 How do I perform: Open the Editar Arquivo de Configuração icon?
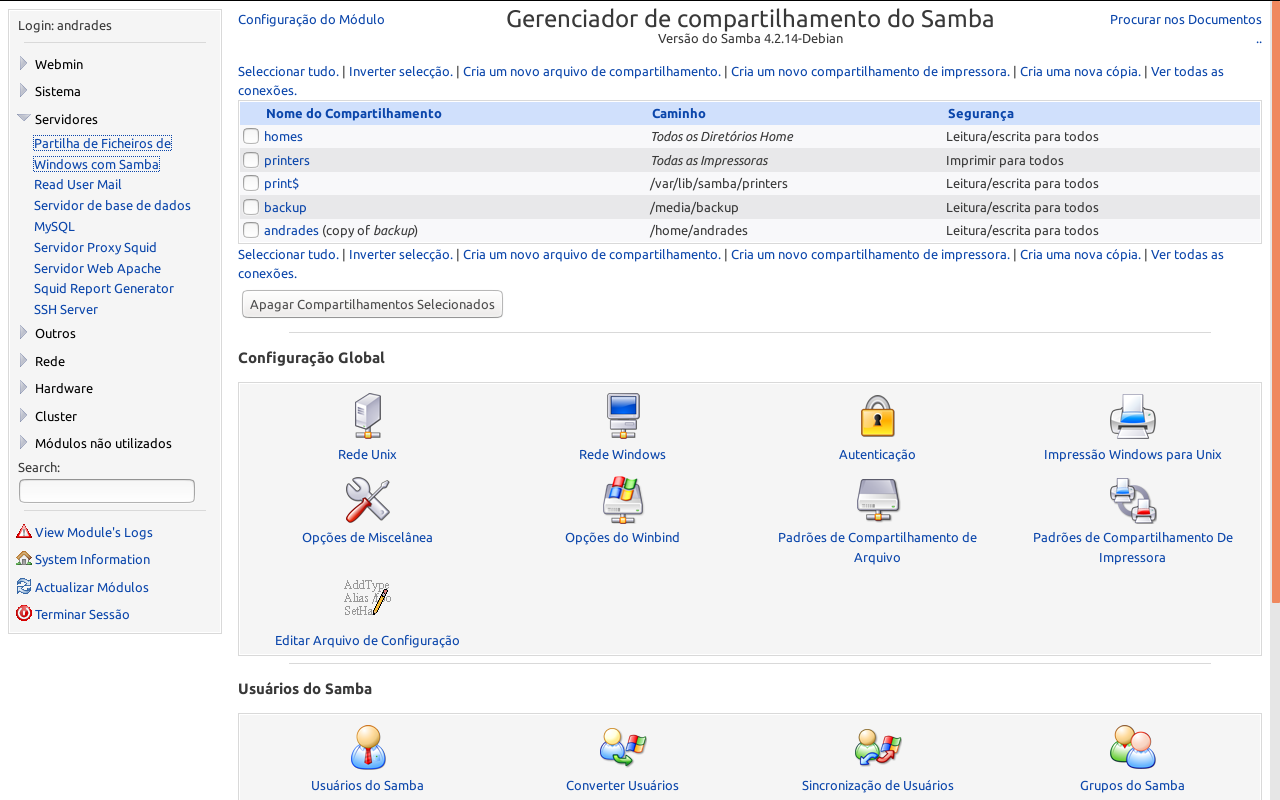[367, 597]
